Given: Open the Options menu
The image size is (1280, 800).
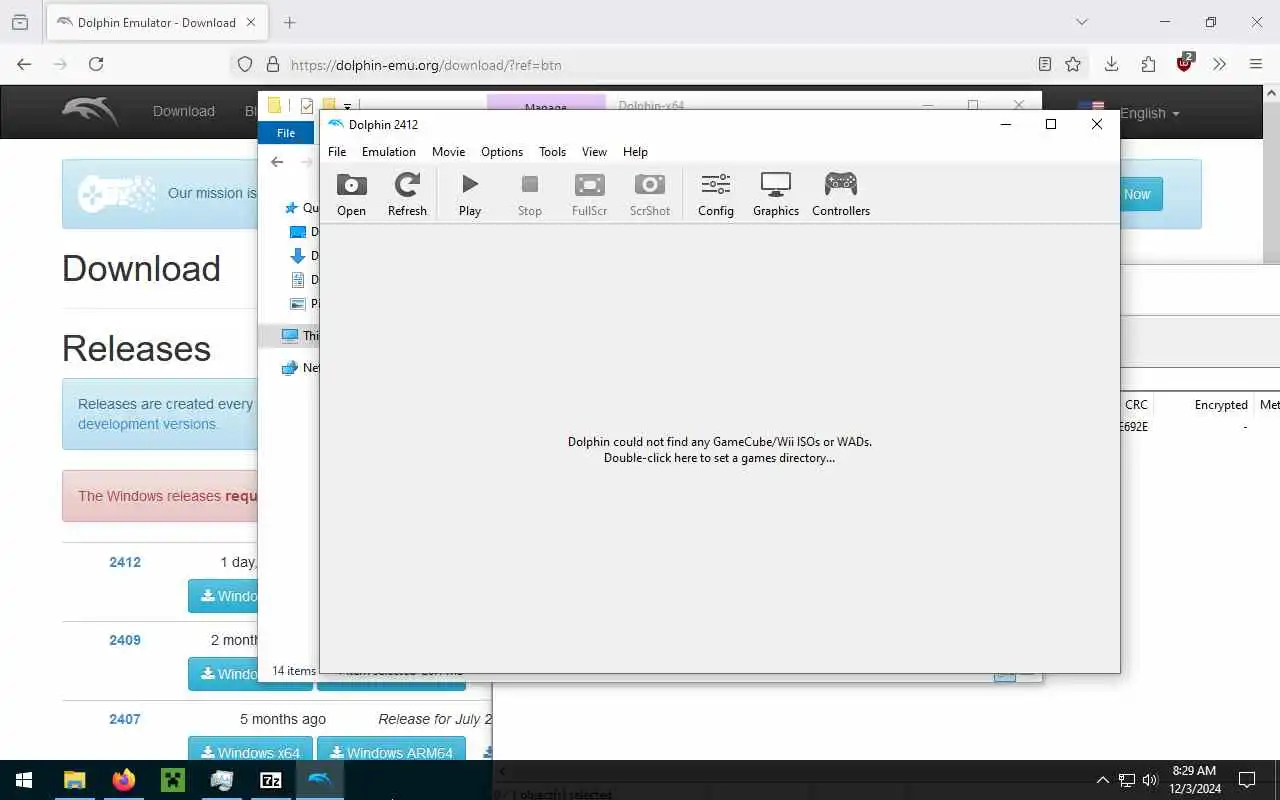Looking at the screenshot, I should pos(502,152).
